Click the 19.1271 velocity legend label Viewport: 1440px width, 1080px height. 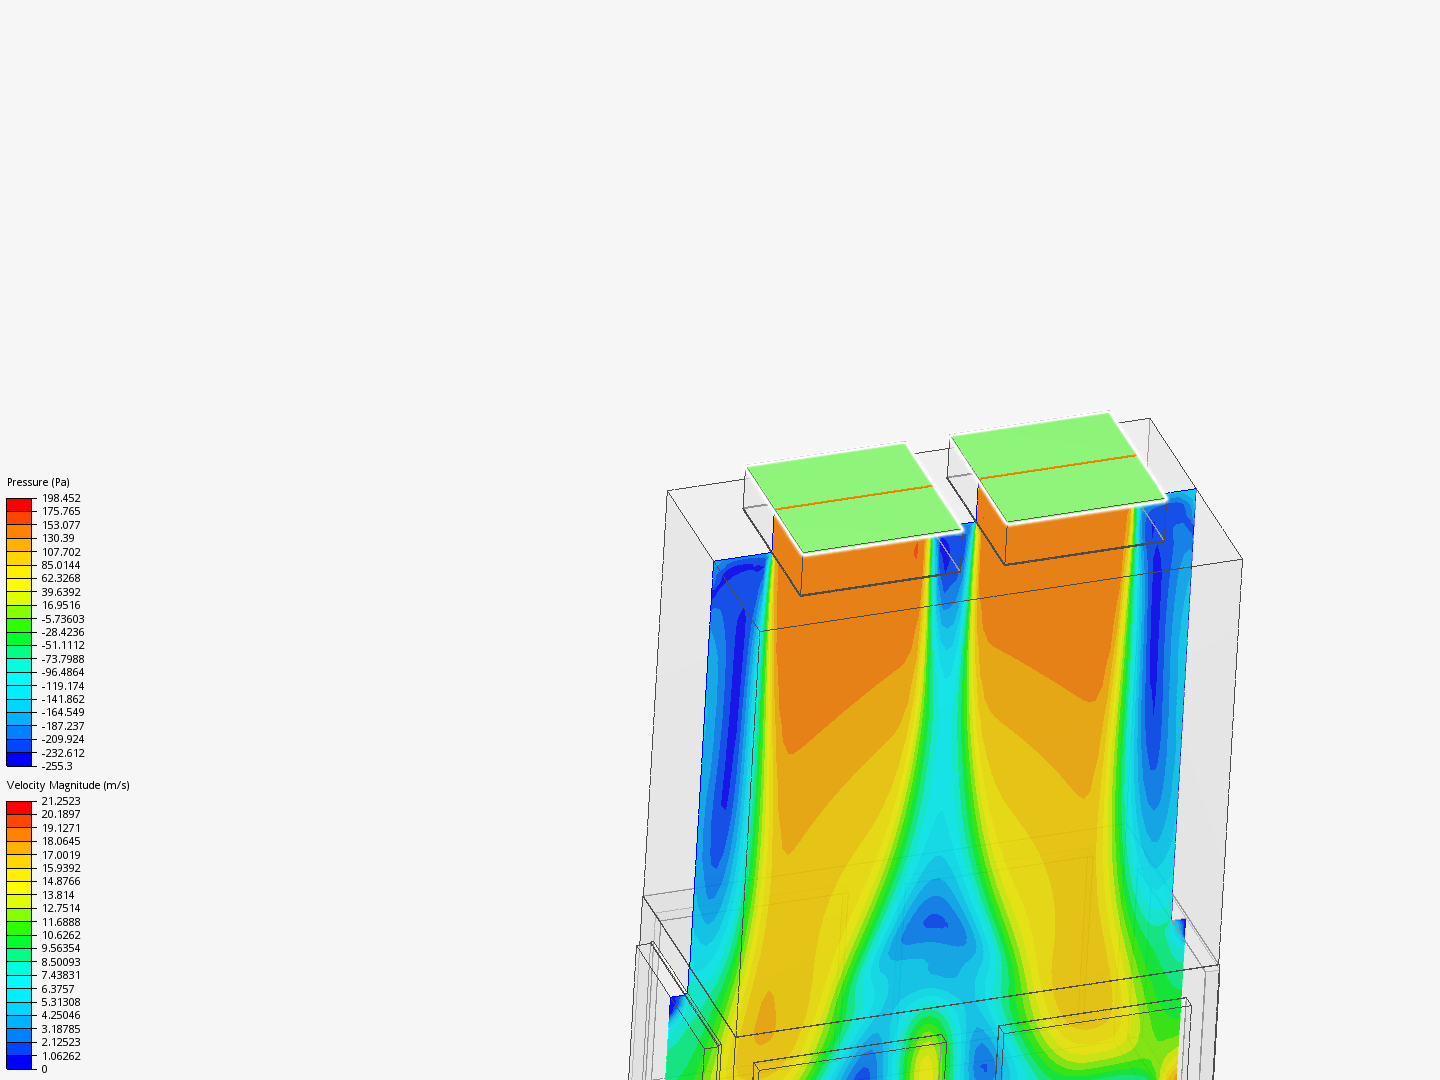click(61, 828)
